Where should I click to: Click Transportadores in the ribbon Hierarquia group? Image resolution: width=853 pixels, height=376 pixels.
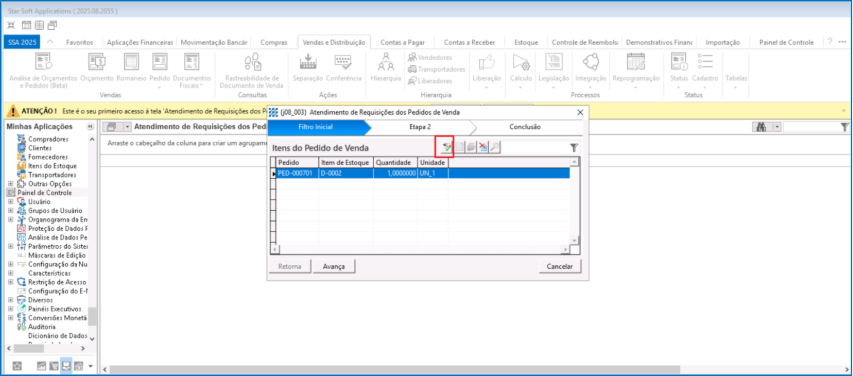coord(437,69)
